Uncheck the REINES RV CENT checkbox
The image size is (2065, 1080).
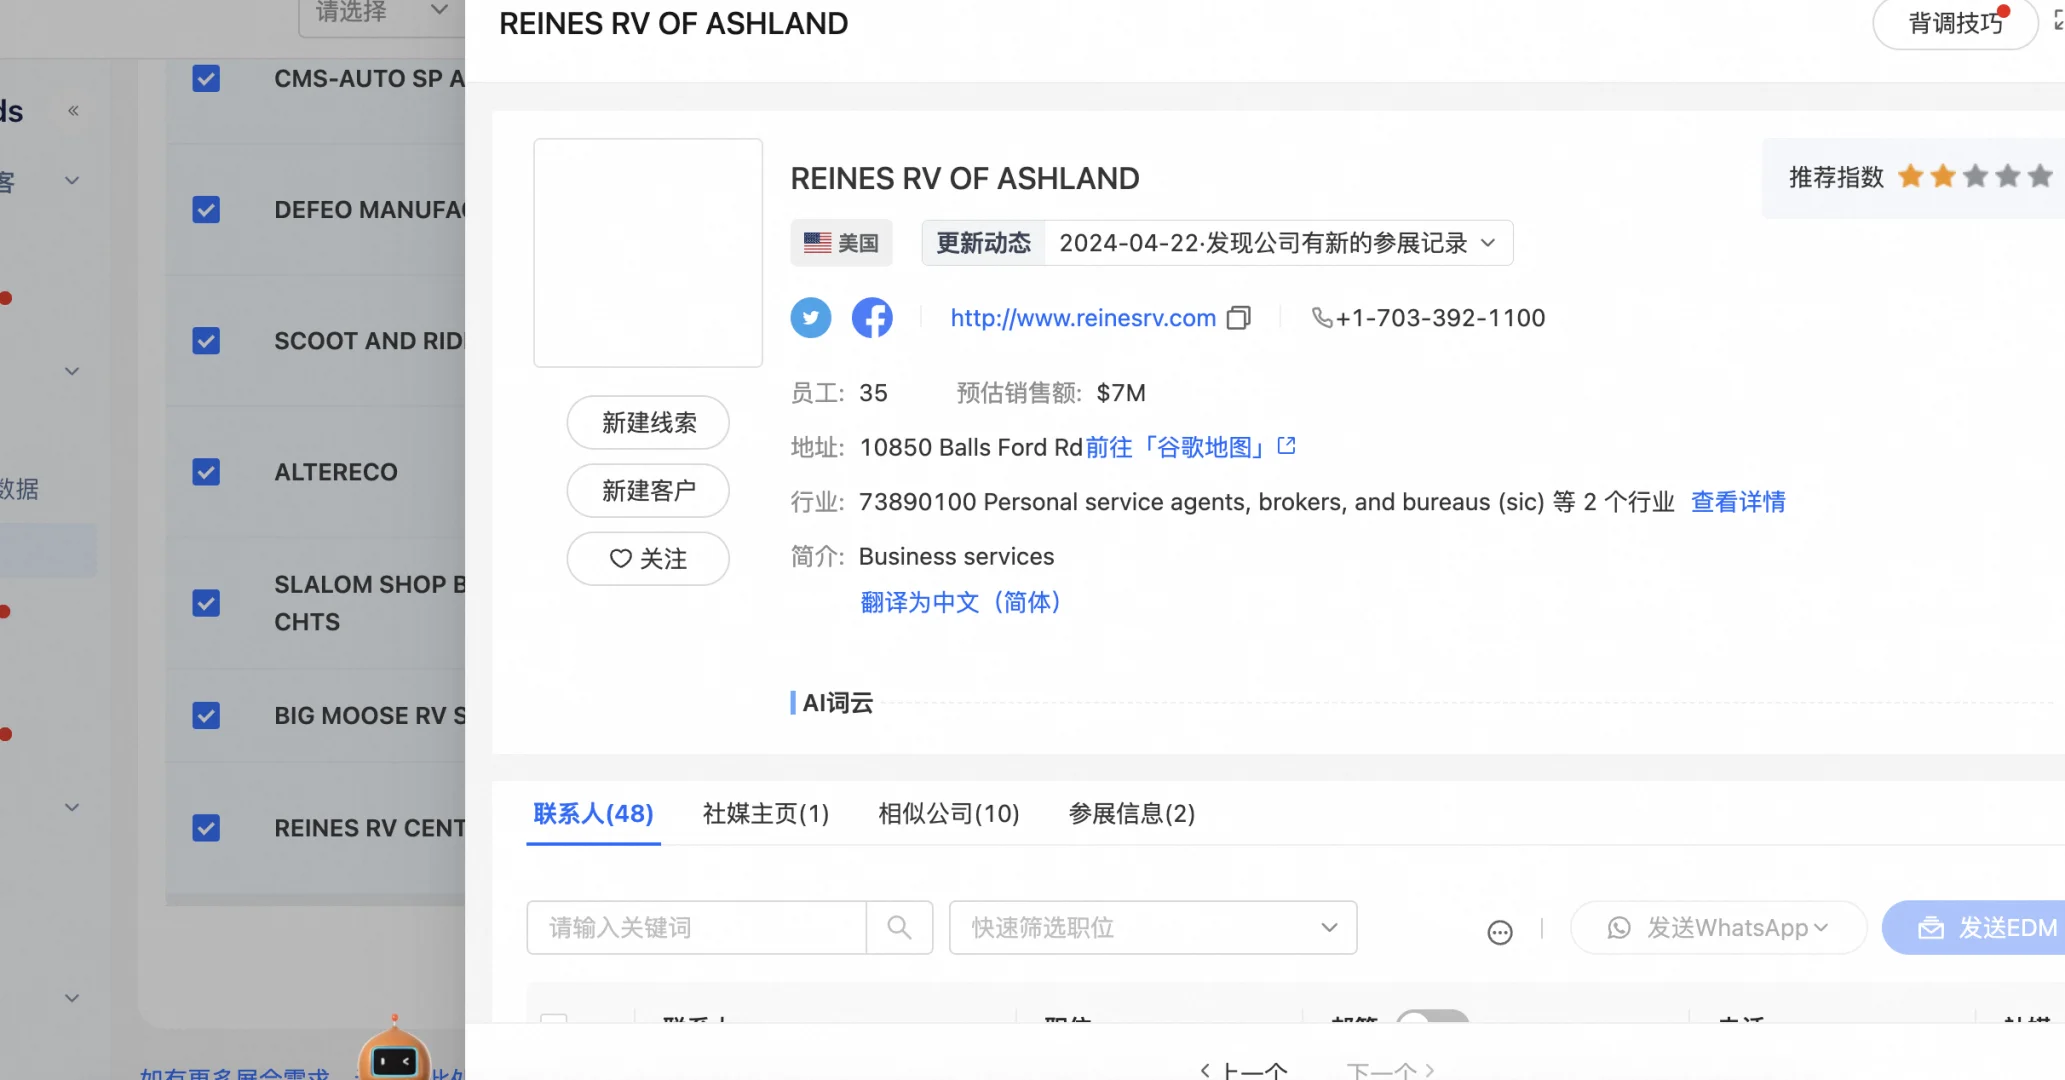206,828
